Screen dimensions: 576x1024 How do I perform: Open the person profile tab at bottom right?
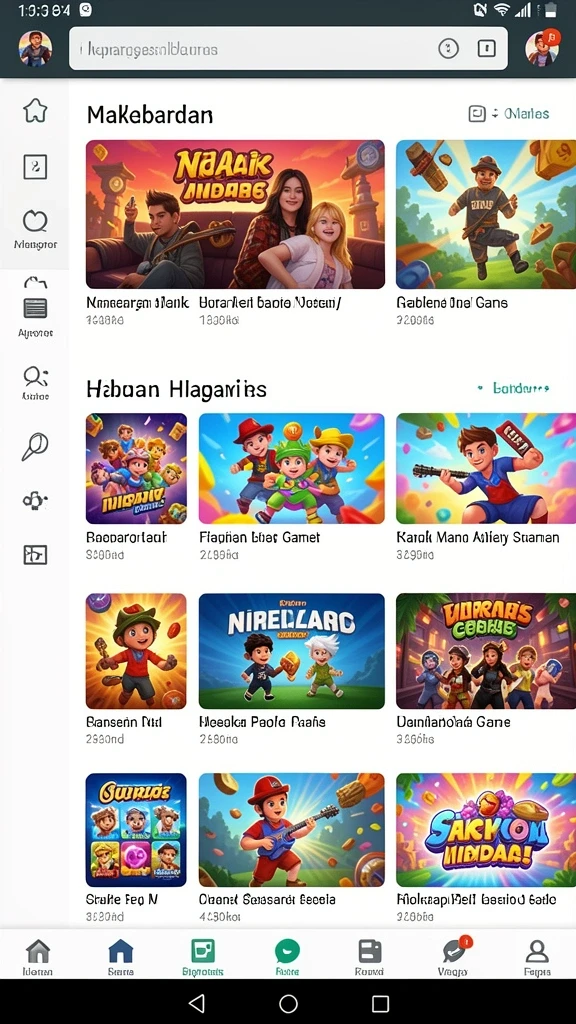pyautogui.click(x=537, y=952)
